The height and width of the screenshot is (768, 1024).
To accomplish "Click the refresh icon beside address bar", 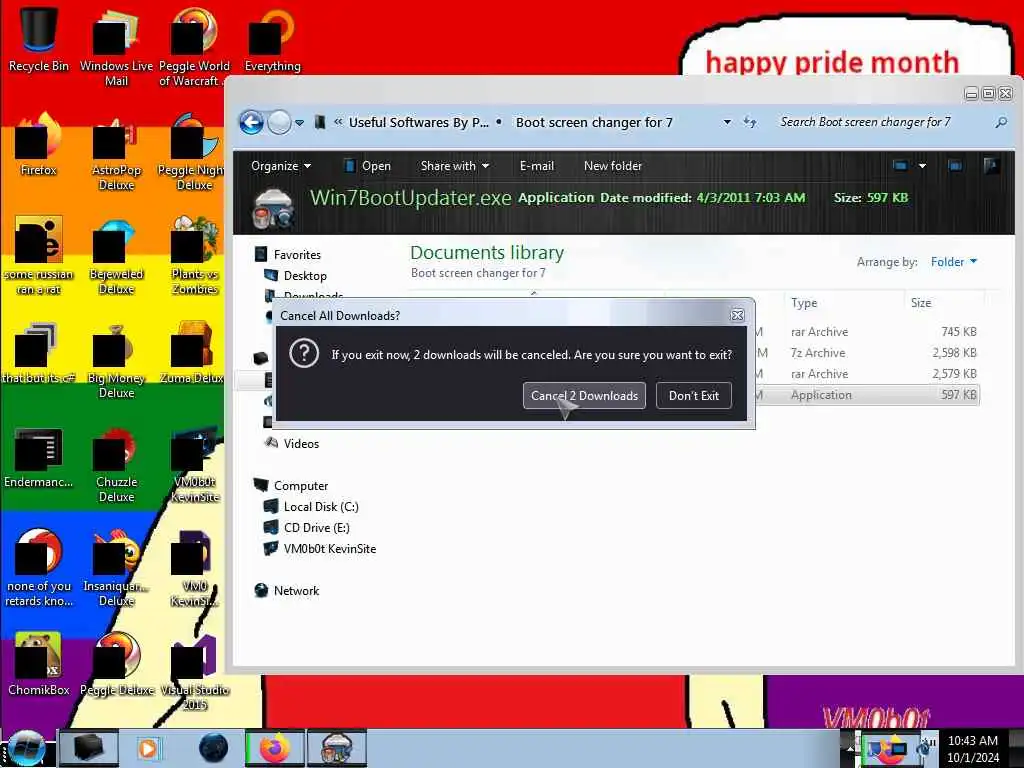I will (750, 122).
